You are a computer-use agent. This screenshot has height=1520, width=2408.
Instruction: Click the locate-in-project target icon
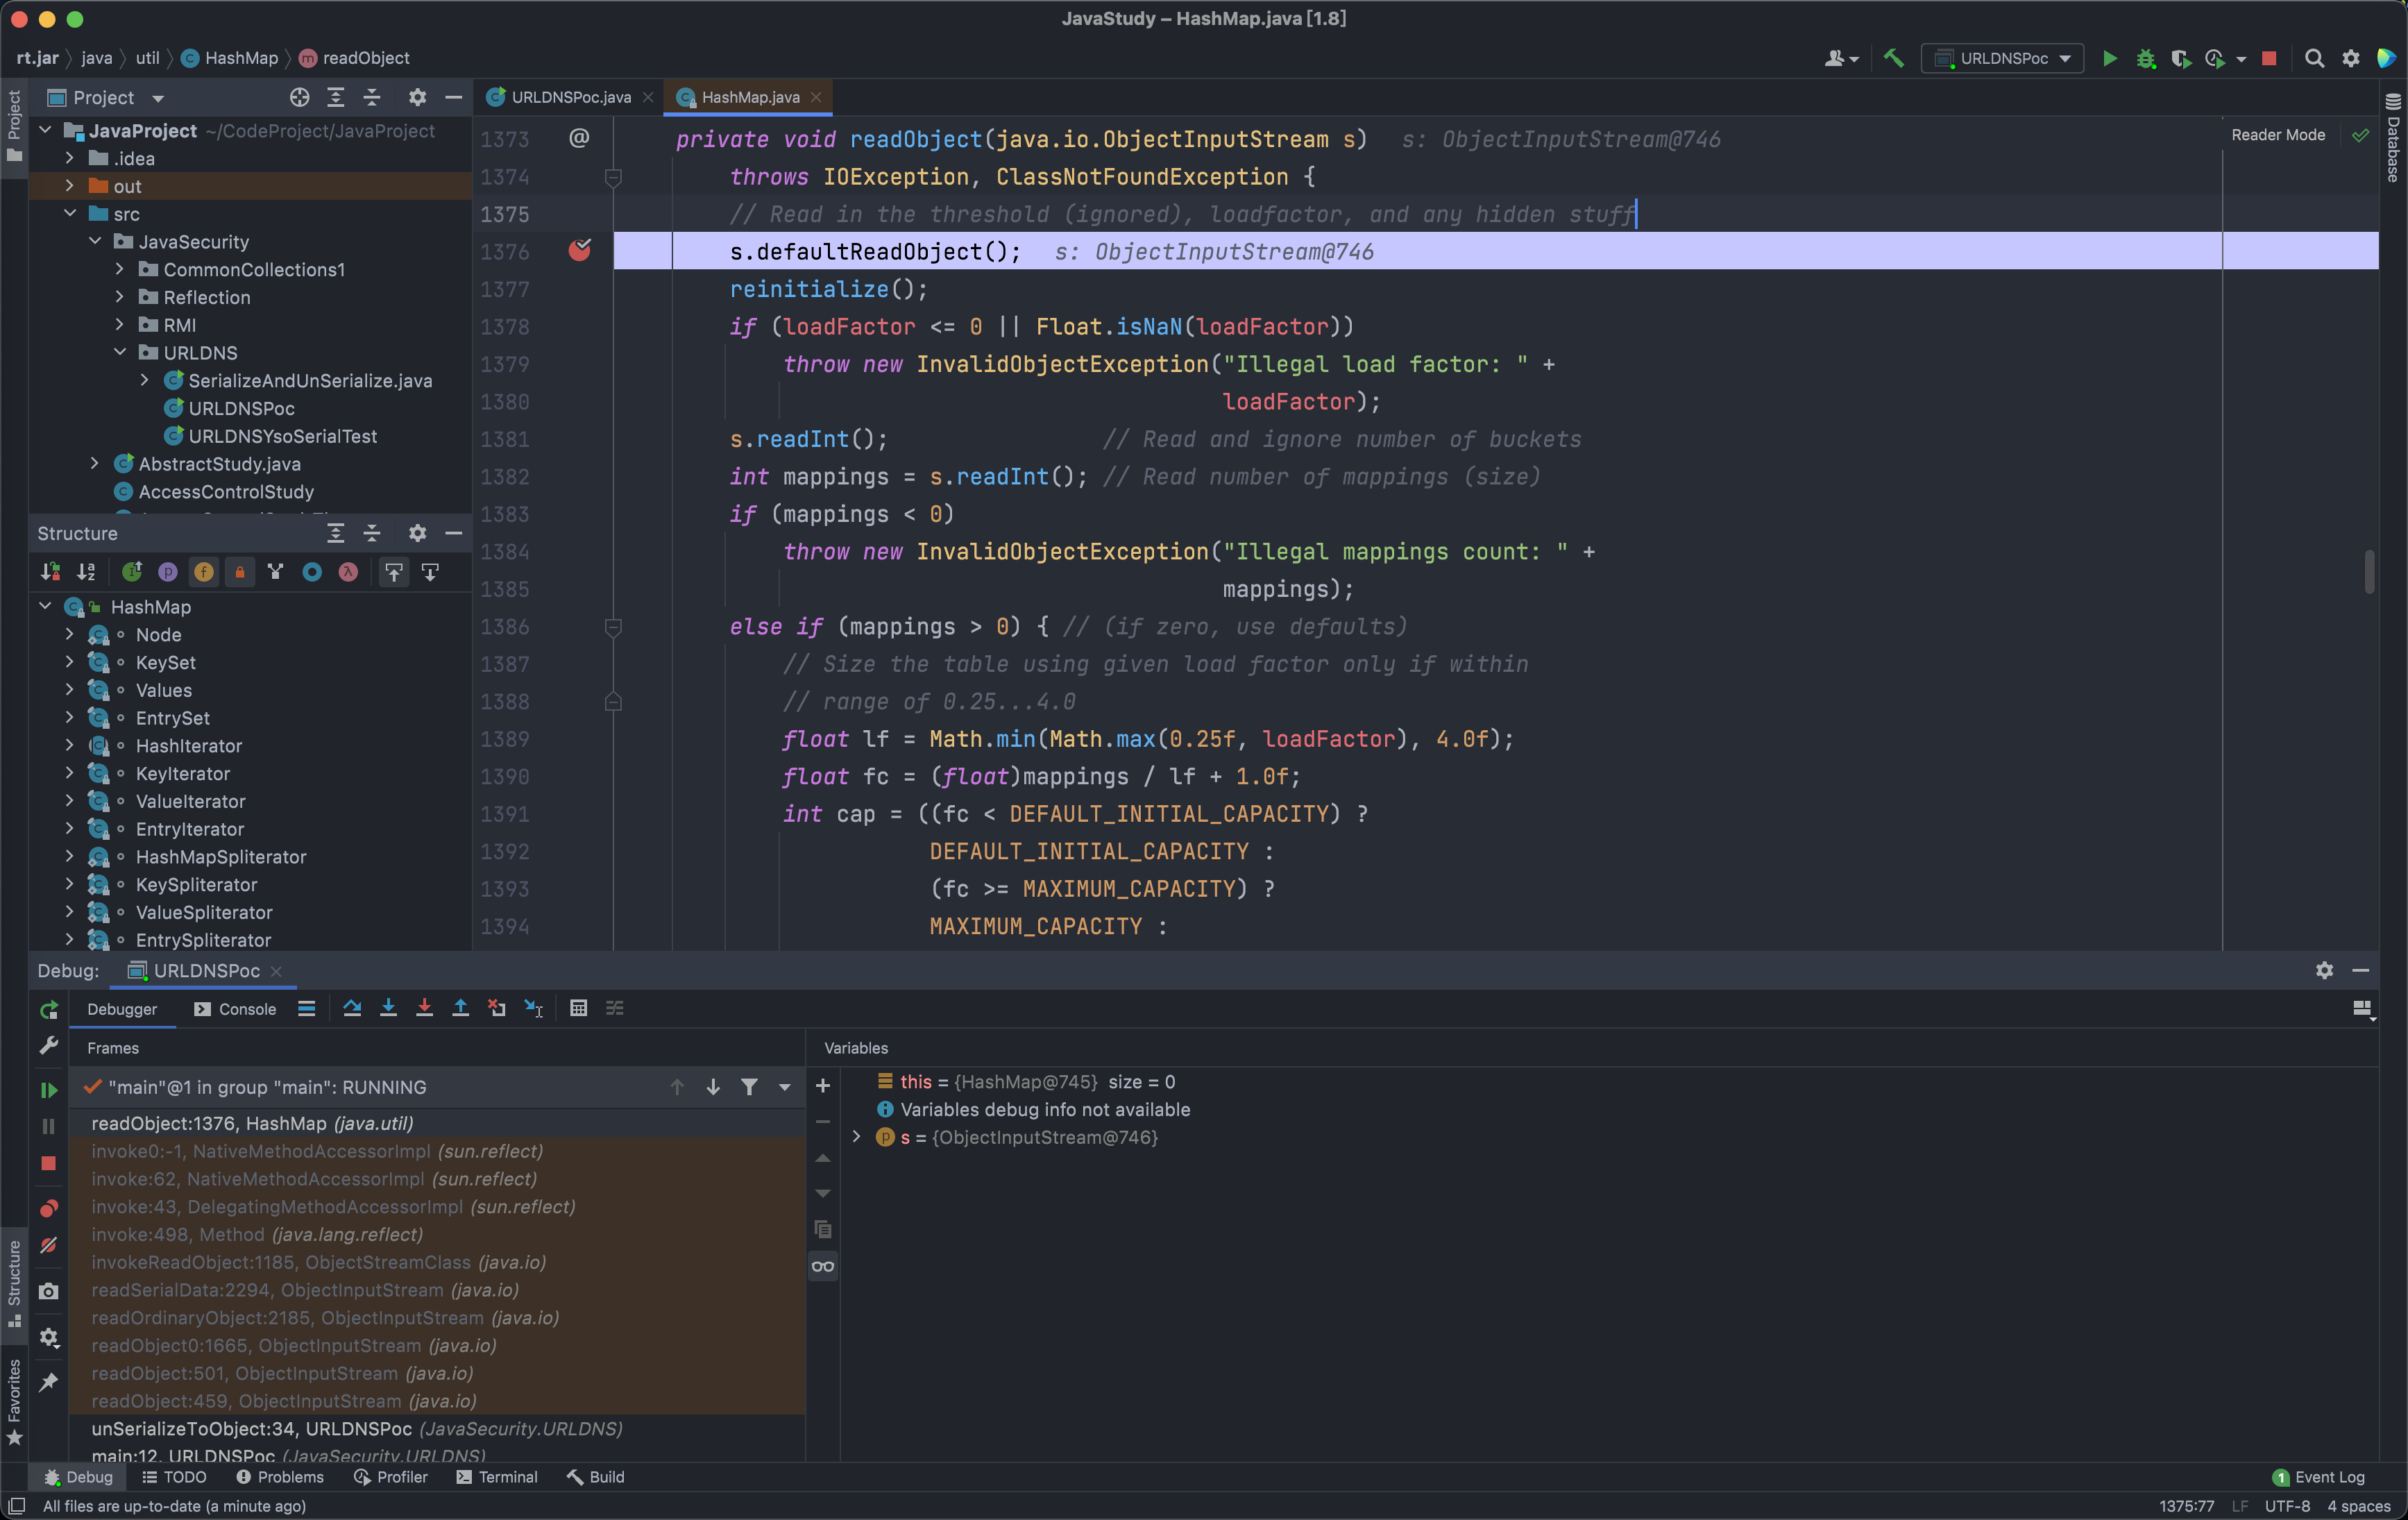click(299, 97)
